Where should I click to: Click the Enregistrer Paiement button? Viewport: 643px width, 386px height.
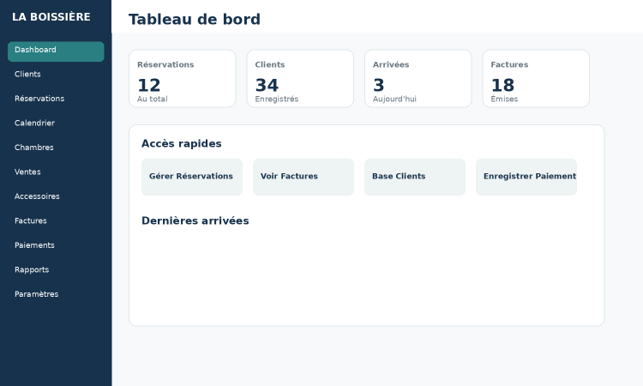526,177
